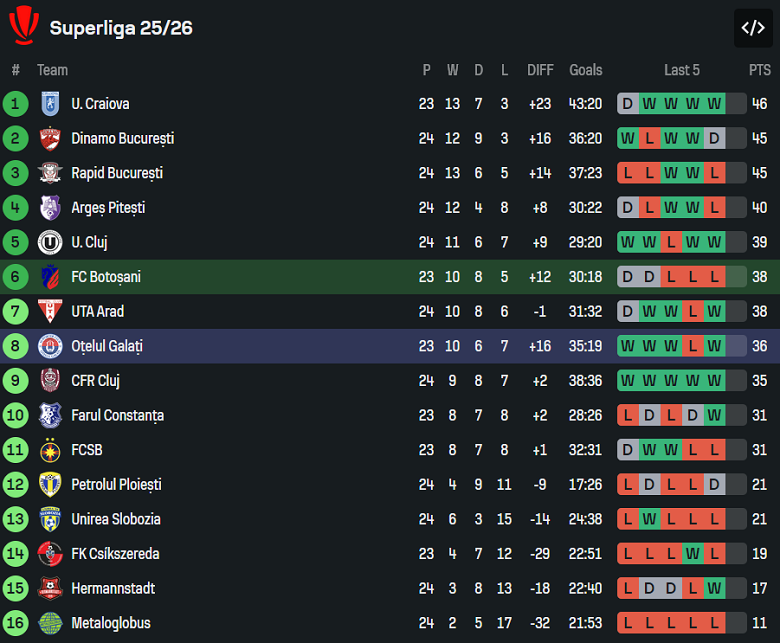Click the U. Craiova club crest
Image resolution: width=780 pixels, height=643 pixels.
pos(49,104)
